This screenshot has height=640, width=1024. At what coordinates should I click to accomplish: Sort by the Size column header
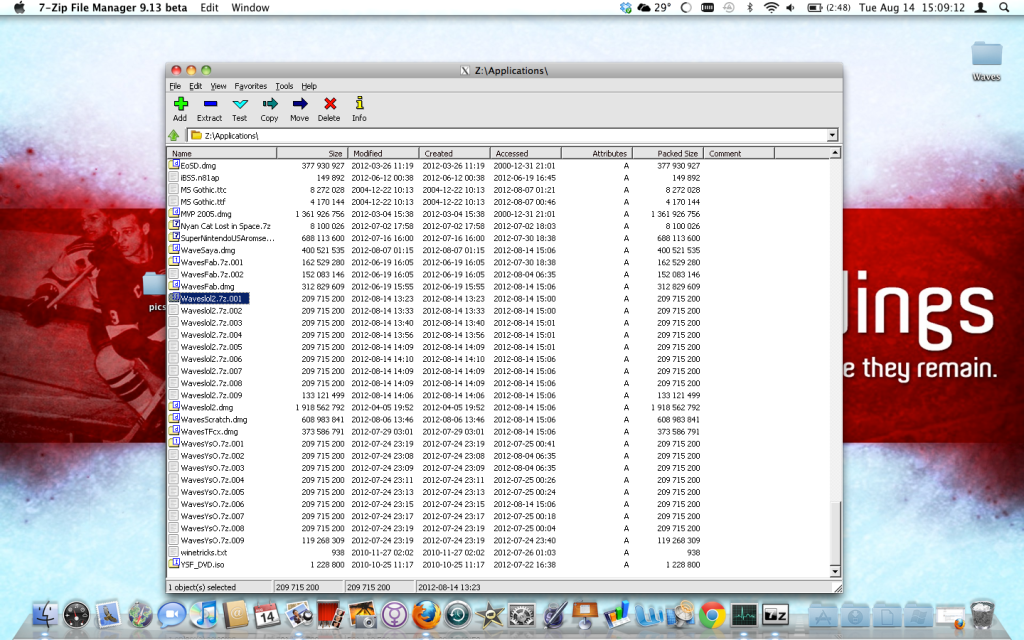click(x=312, y=153)
